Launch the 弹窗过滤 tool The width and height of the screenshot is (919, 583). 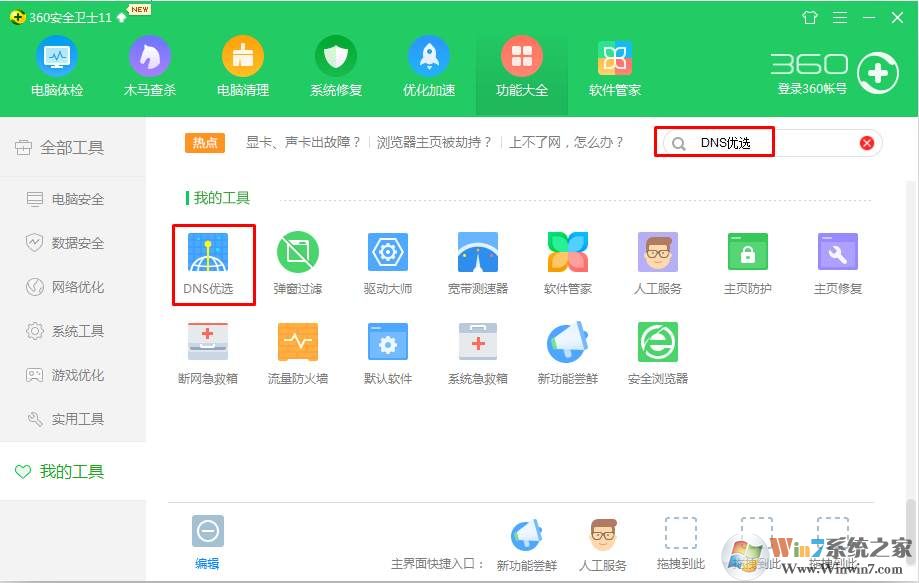(x=298, y=264)
